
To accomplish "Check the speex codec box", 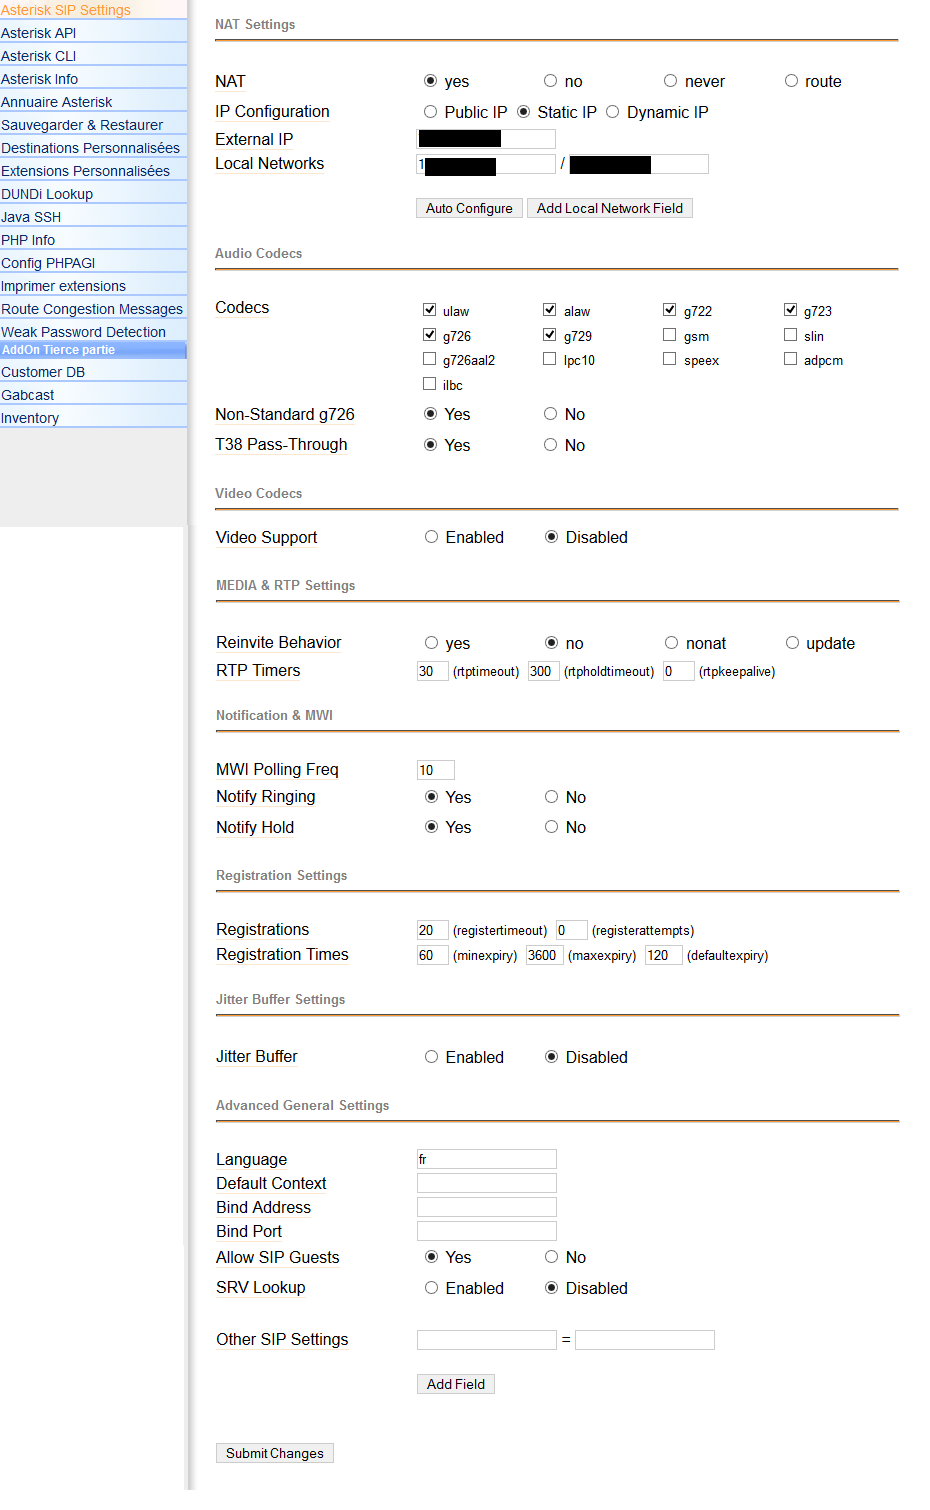I will (669, 359).
